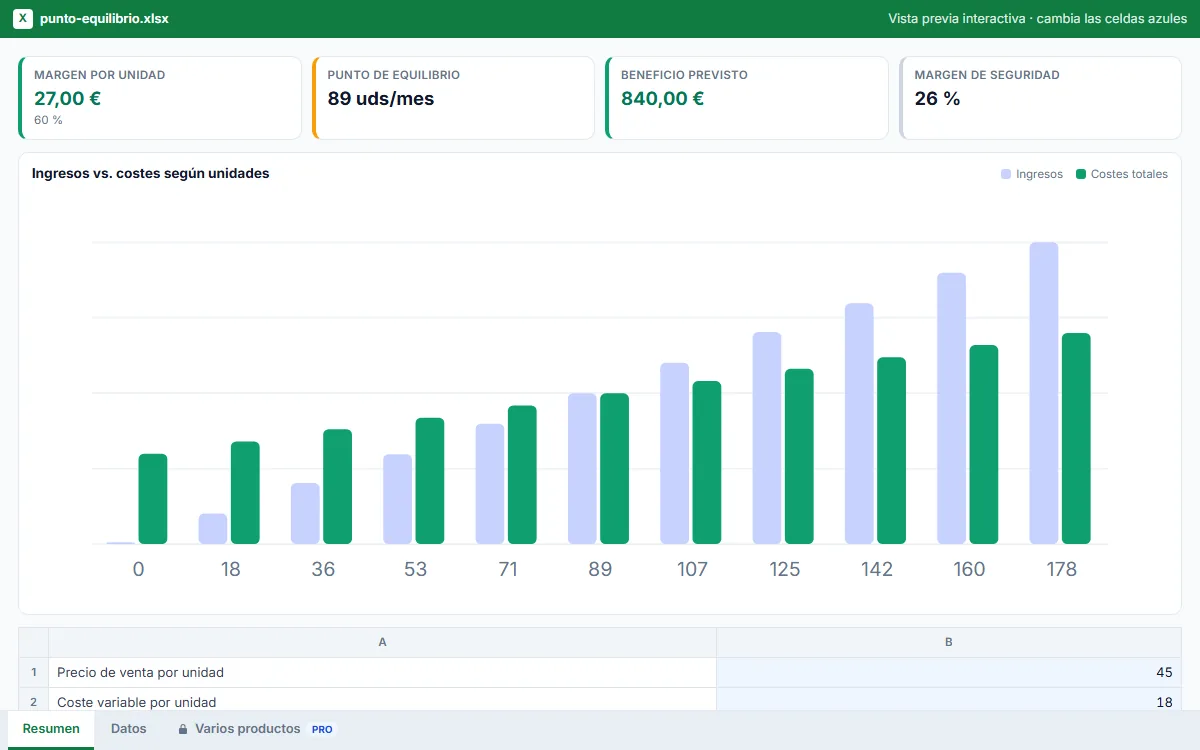Click the file name punto-equilibrio.xlsx
This screenshot has width=1200, height=750.
pyautogui.click(x=104, y=19)
